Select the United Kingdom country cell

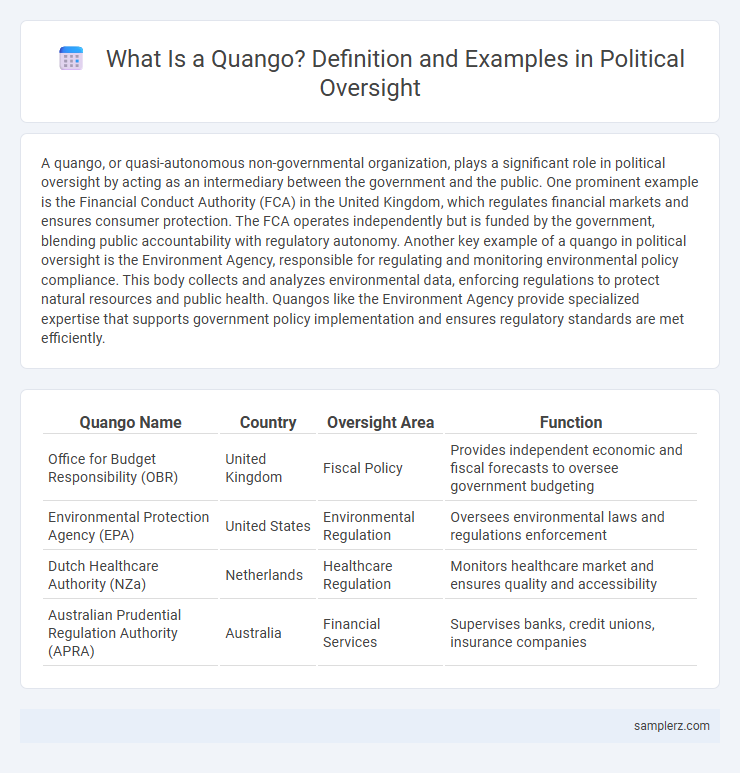tap(268, 468)
